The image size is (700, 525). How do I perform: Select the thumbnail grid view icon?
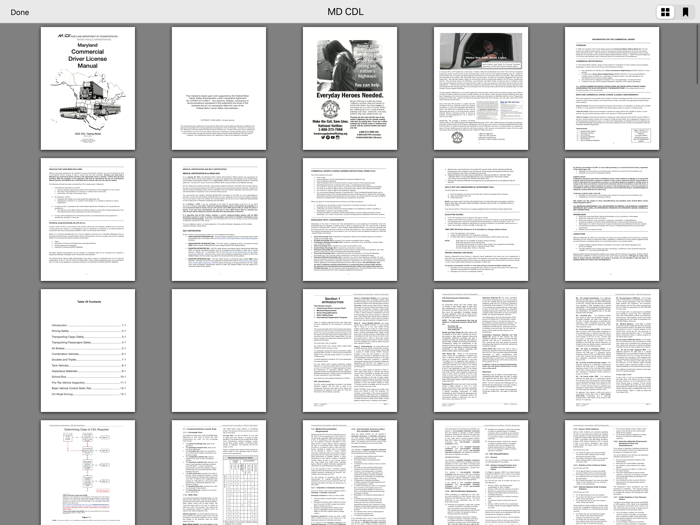click(665, 12)
